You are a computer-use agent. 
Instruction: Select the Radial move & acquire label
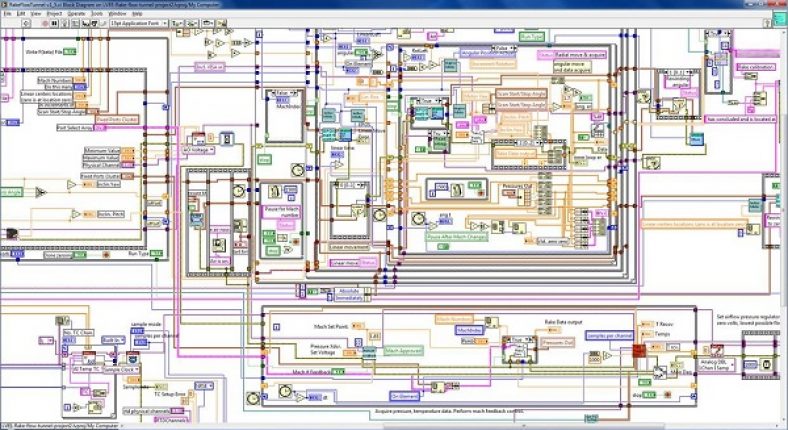click(580, 55)
